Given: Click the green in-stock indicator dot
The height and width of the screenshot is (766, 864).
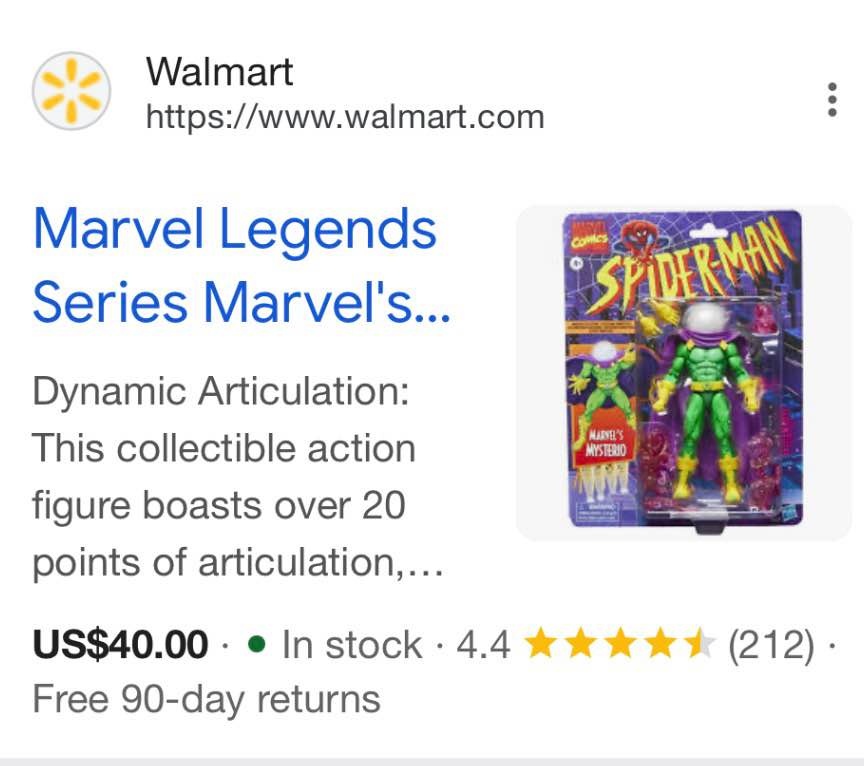Looking at the screenshot, I should (257, 644).
